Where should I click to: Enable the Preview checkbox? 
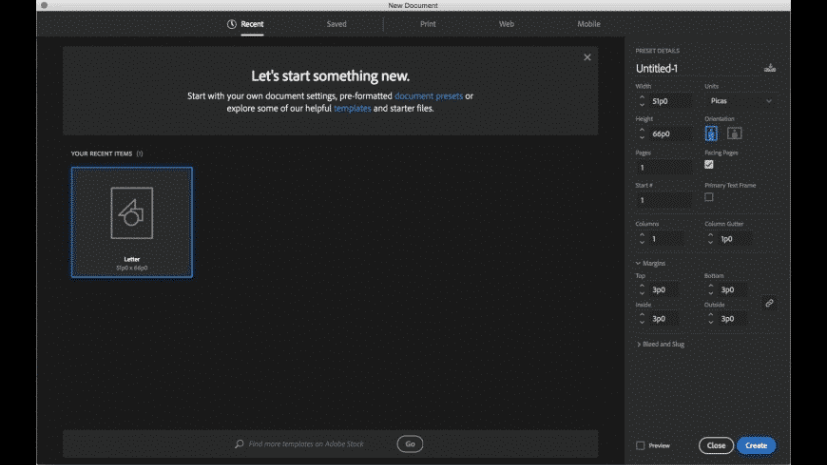[x=641, y=446]
